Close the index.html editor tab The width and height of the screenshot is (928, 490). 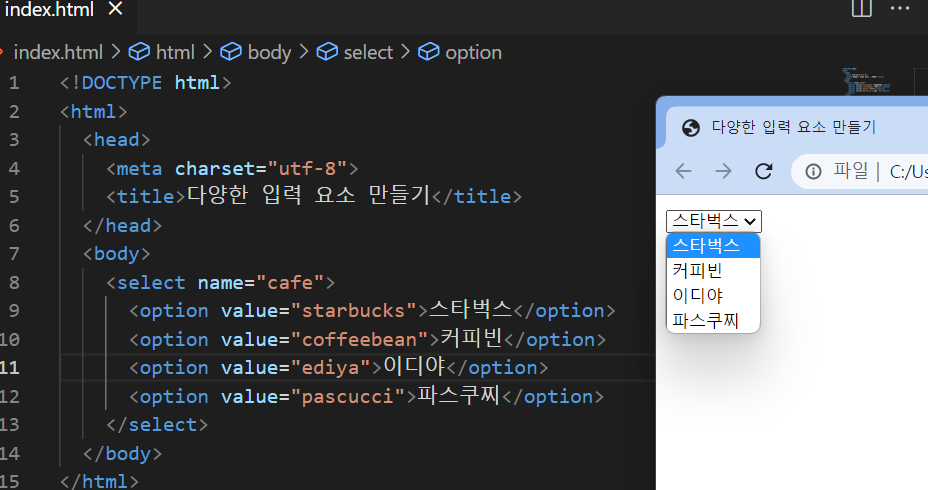coord(115,9)
